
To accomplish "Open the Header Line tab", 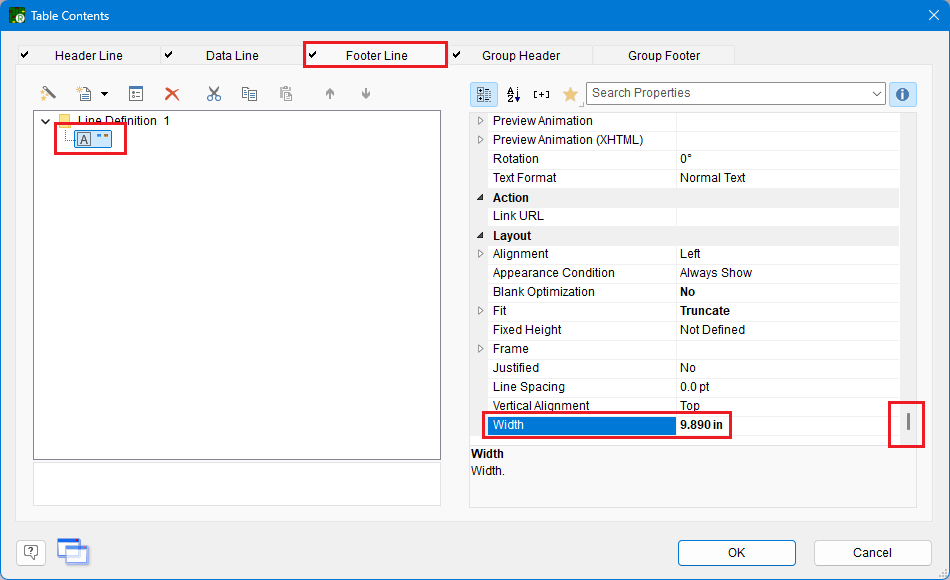I will pyautogui.click(x=88, y=55).
